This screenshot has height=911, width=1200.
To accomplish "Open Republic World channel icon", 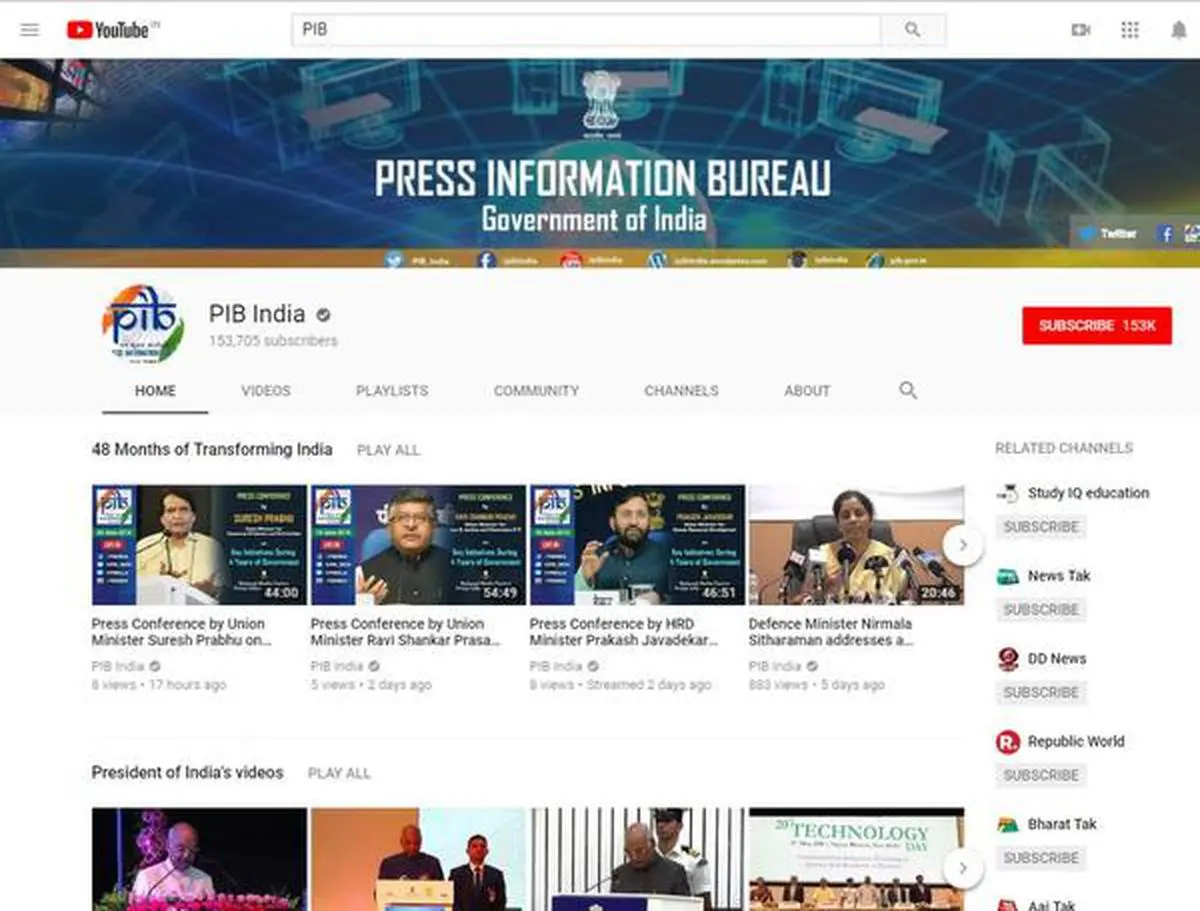I will [x=1008, y=742].
